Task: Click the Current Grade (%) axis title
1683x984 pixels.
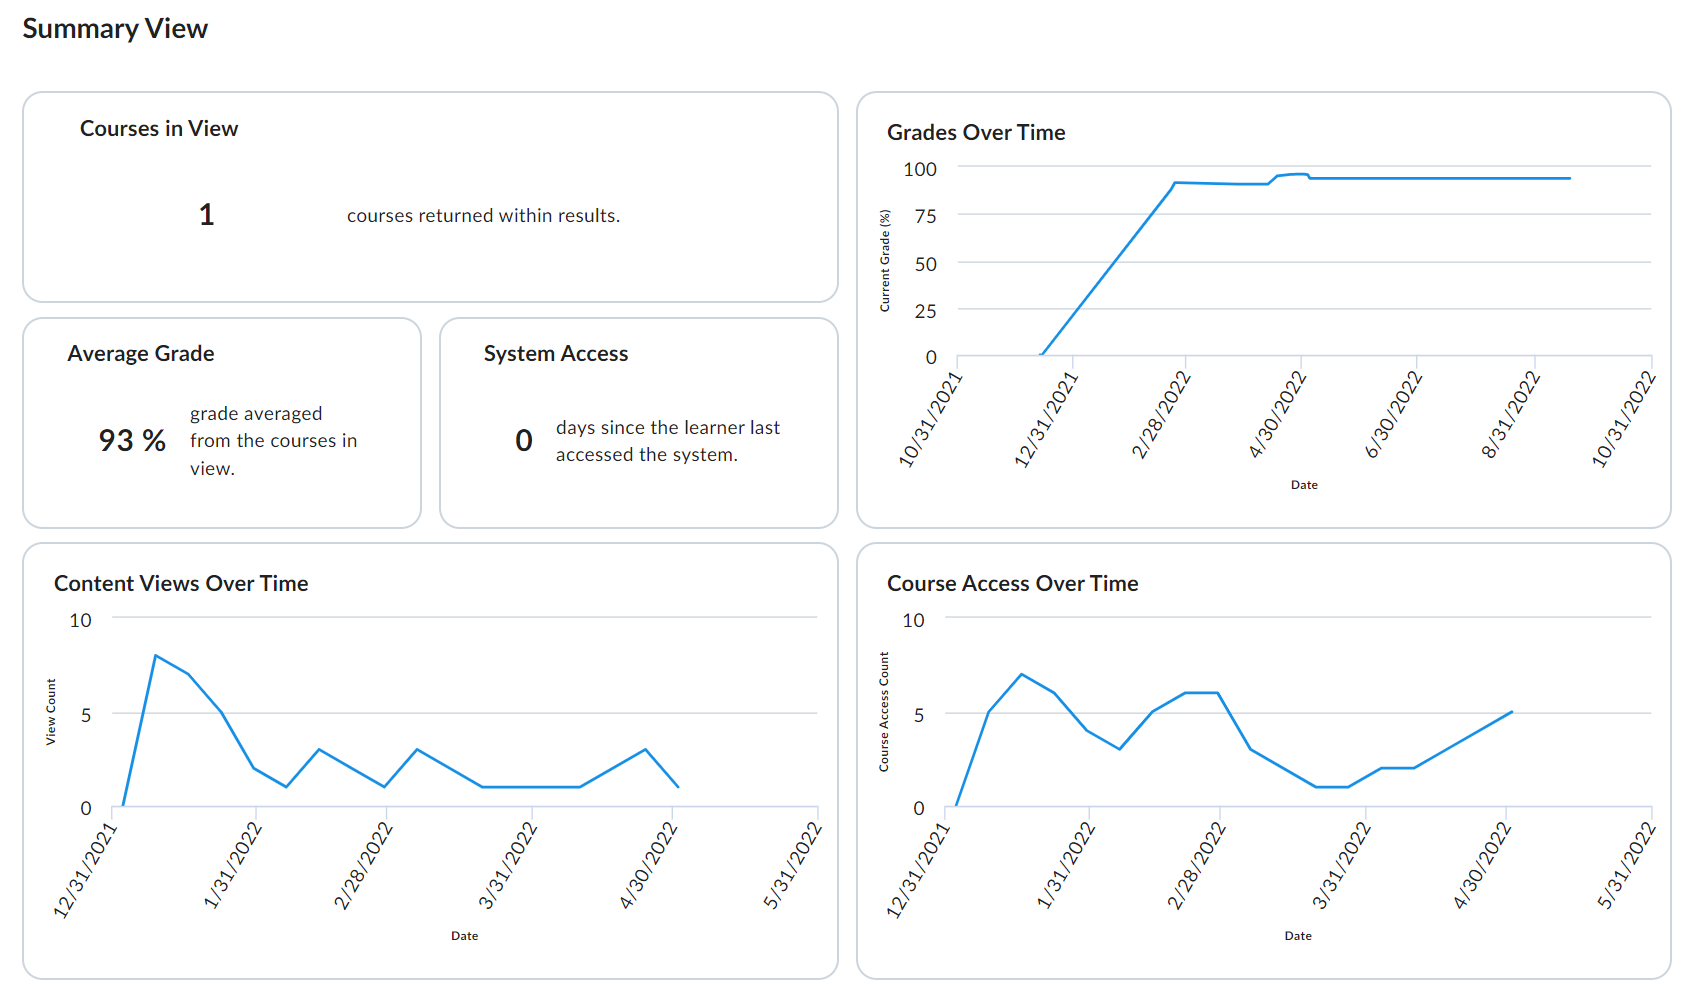Action: point(884,261)
